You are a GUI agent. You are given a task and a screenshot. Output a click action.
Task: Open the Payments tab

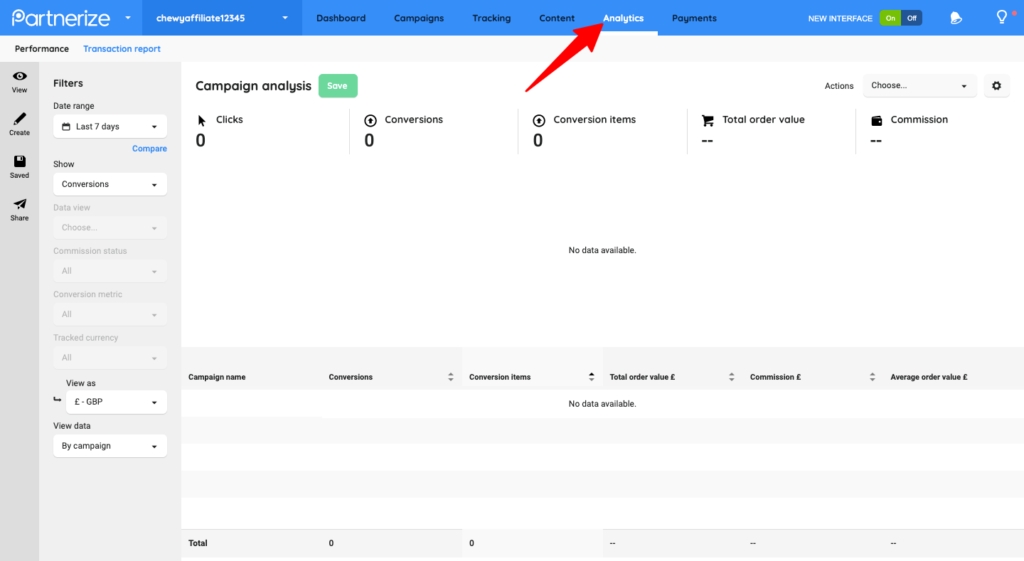click(x=694, y=18)
